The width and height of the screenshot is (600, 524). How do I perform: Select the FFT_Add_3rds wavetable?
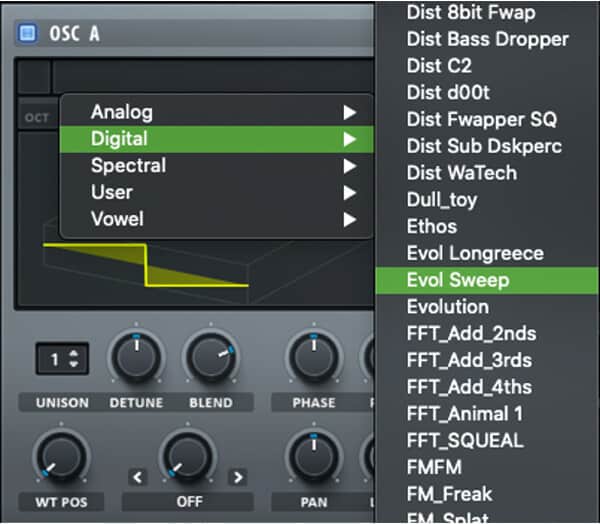pyautogui.click(x=487, y=361)
